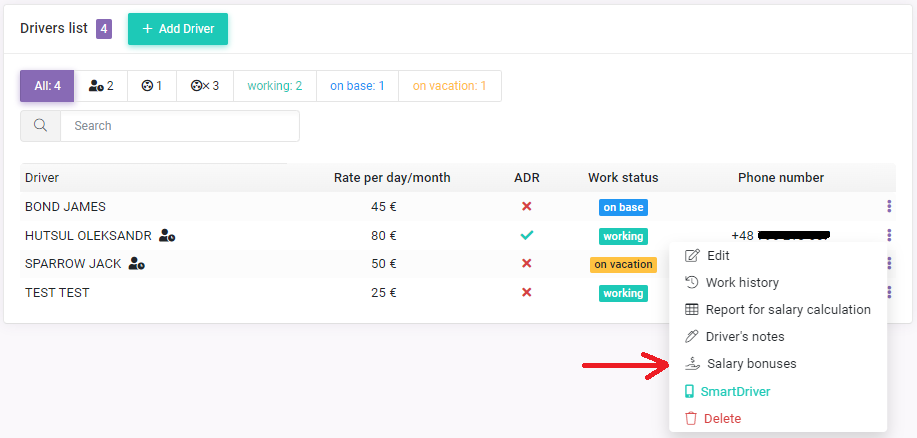This screenshot has width=917, height=438.
Task: Click user icon beside SPARROW JACK
Action: 137,264
